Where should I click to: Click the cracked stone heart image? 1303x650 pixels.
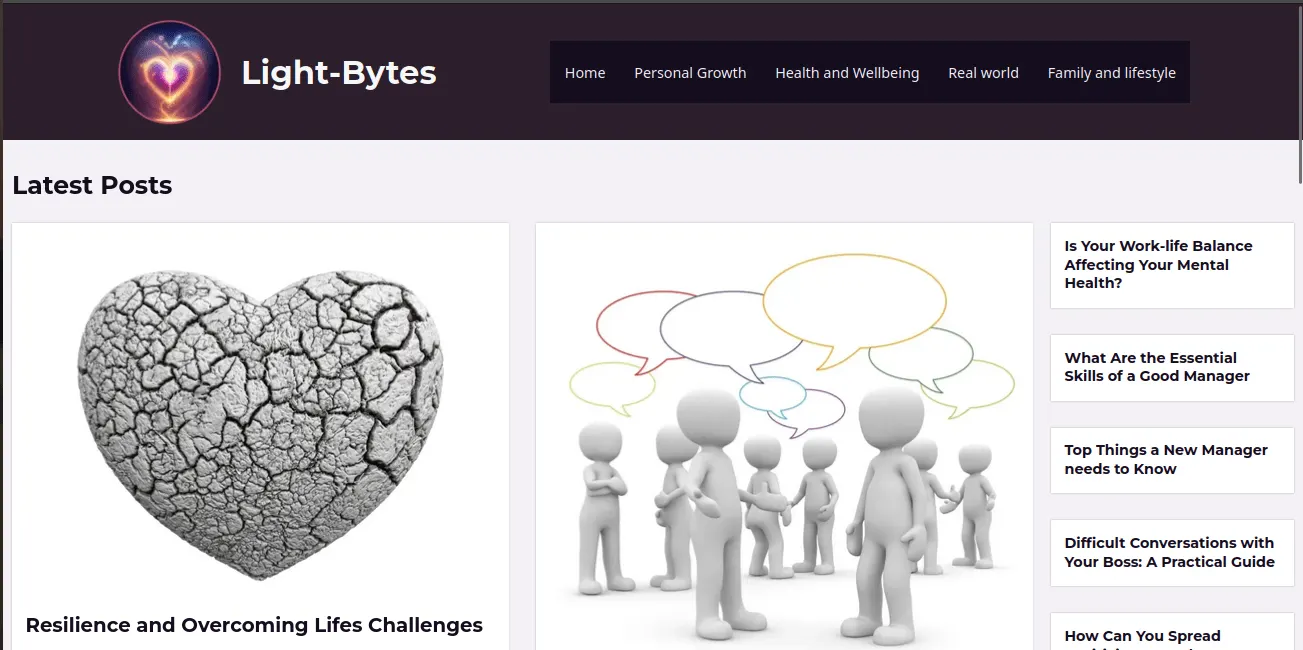click(x=260, y=425)
